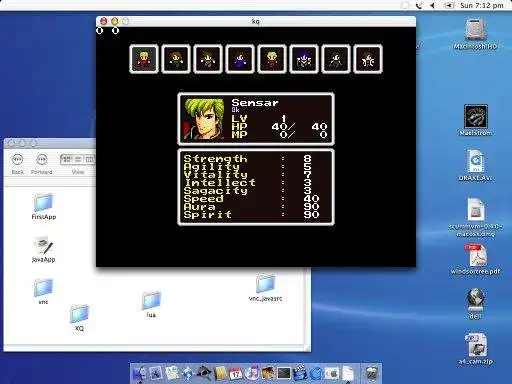Open Finder from the Dock

tap(139, 373)
